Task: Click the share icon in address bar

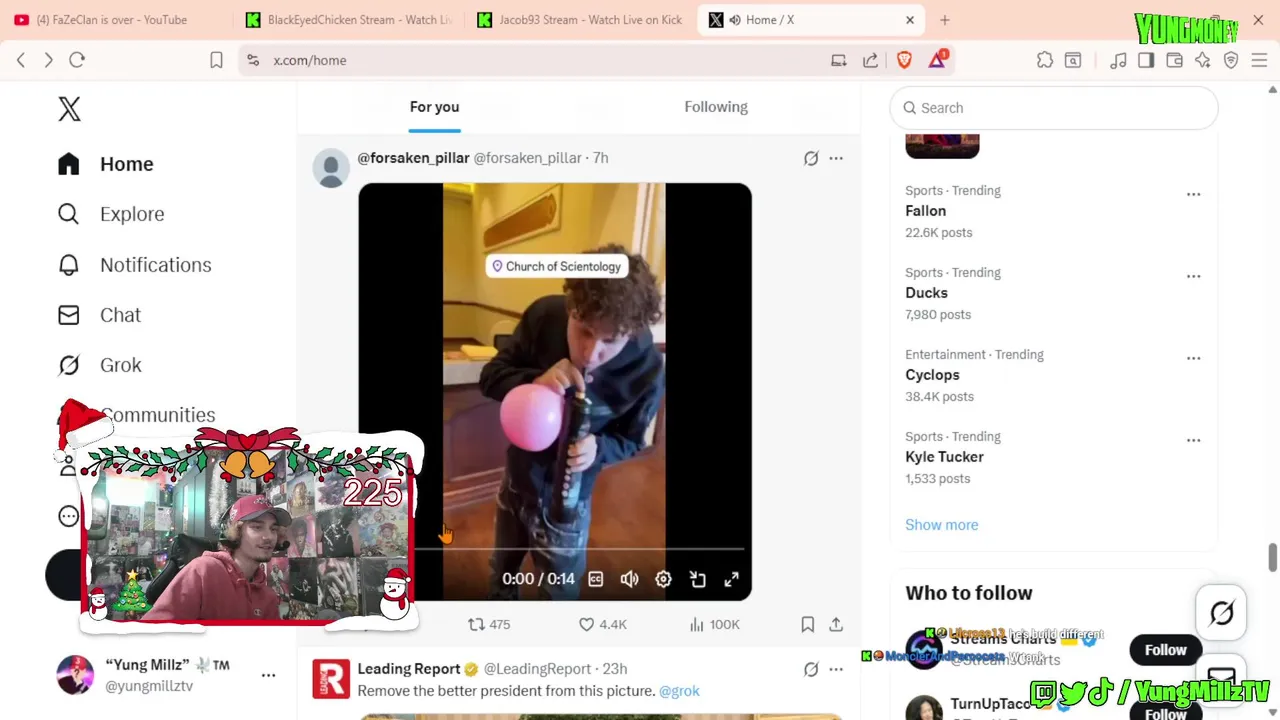Action: 870,60
